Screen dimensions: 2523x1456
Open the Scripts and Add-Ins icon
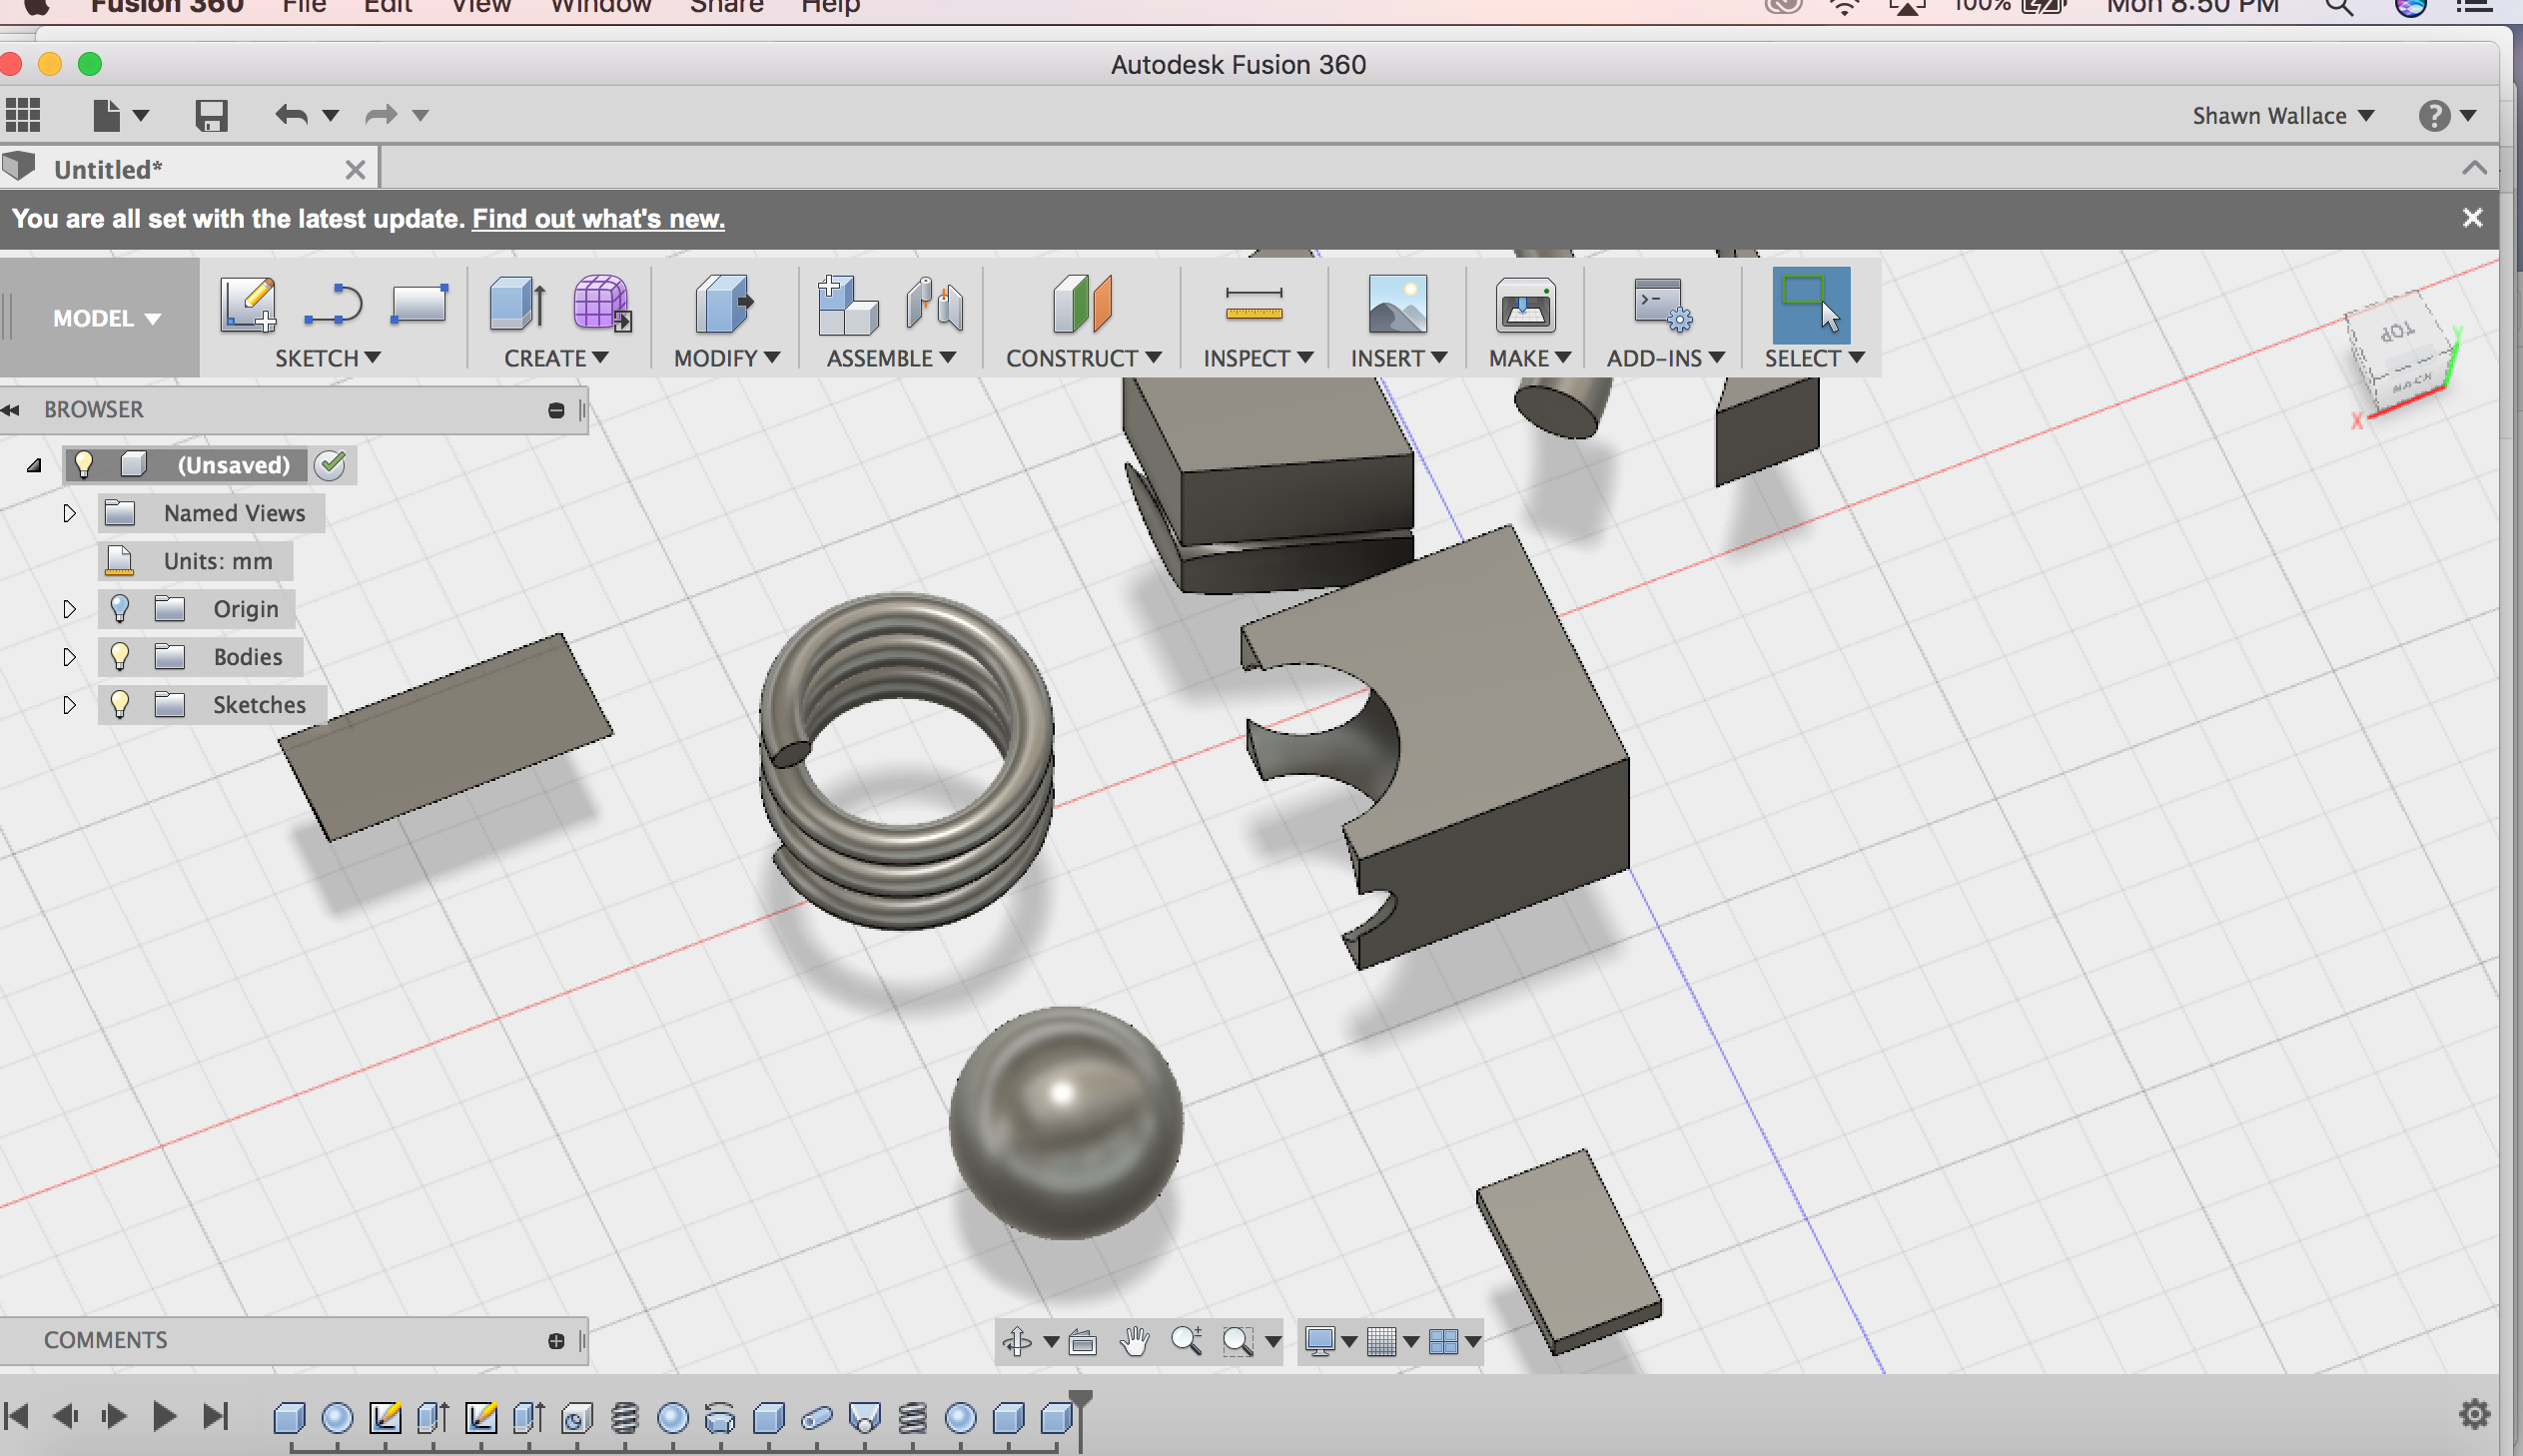pyautogui.click(x=1662, y=304)
